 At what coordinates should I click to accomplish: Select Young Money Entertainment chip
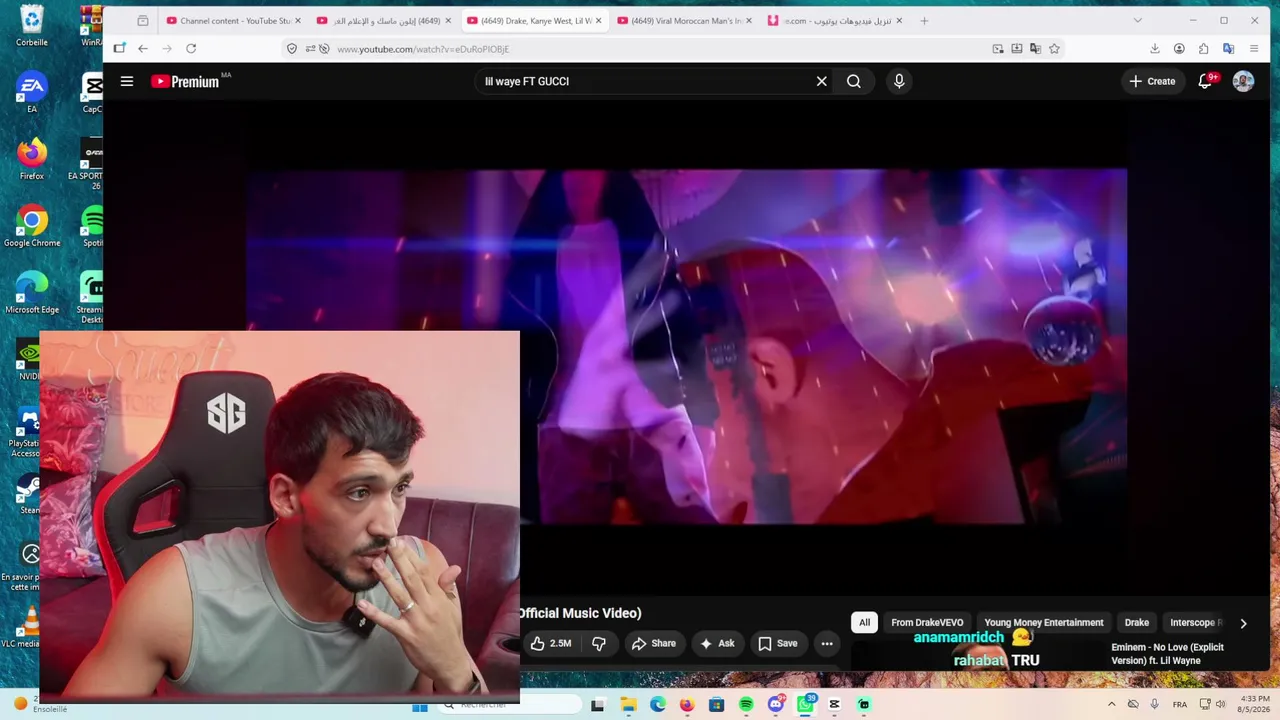1044,622
